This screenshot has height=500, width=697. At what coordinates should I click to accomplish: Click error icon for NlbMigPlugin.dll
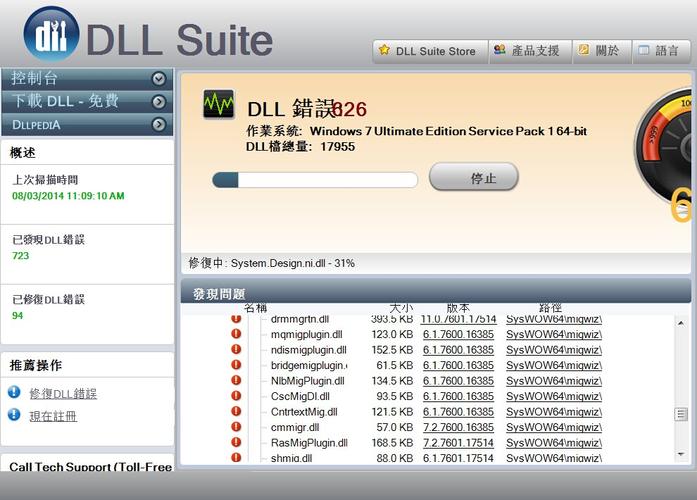click(x=236, y=380)
